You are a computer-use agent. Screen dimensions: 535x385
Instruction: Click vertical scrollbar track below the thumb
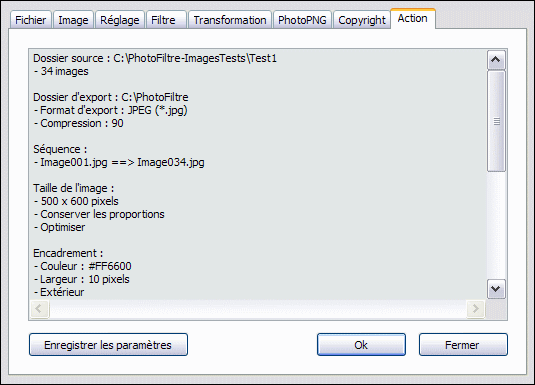(496, 225)
